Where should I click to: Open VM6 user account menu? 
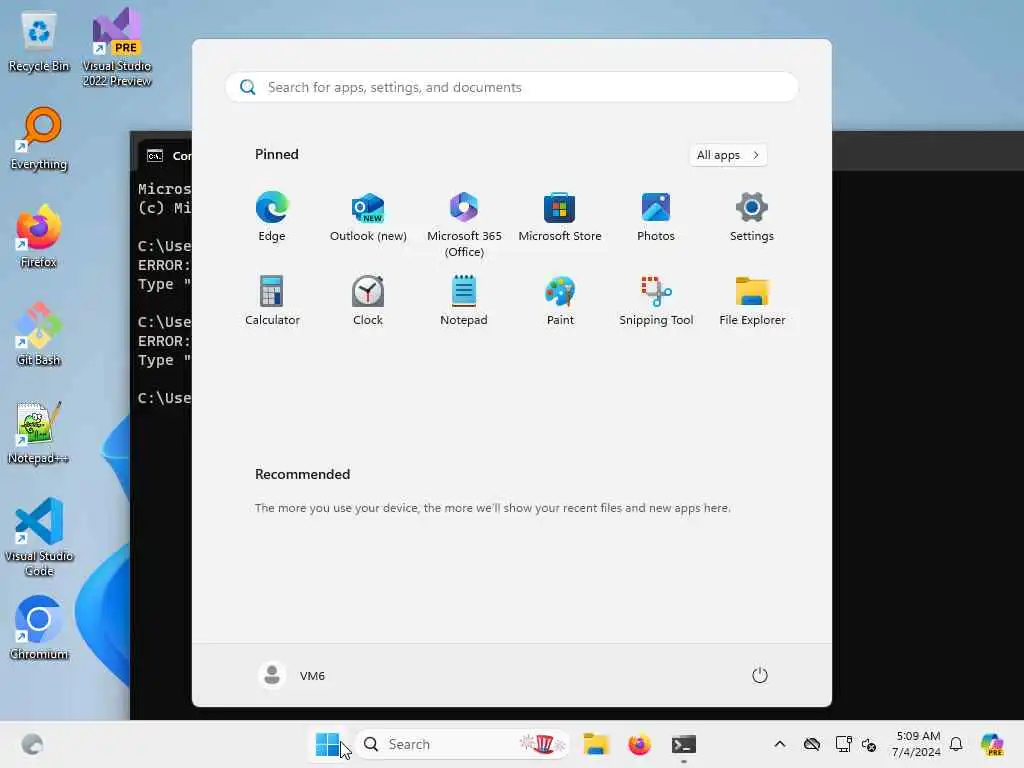(292, 675)
